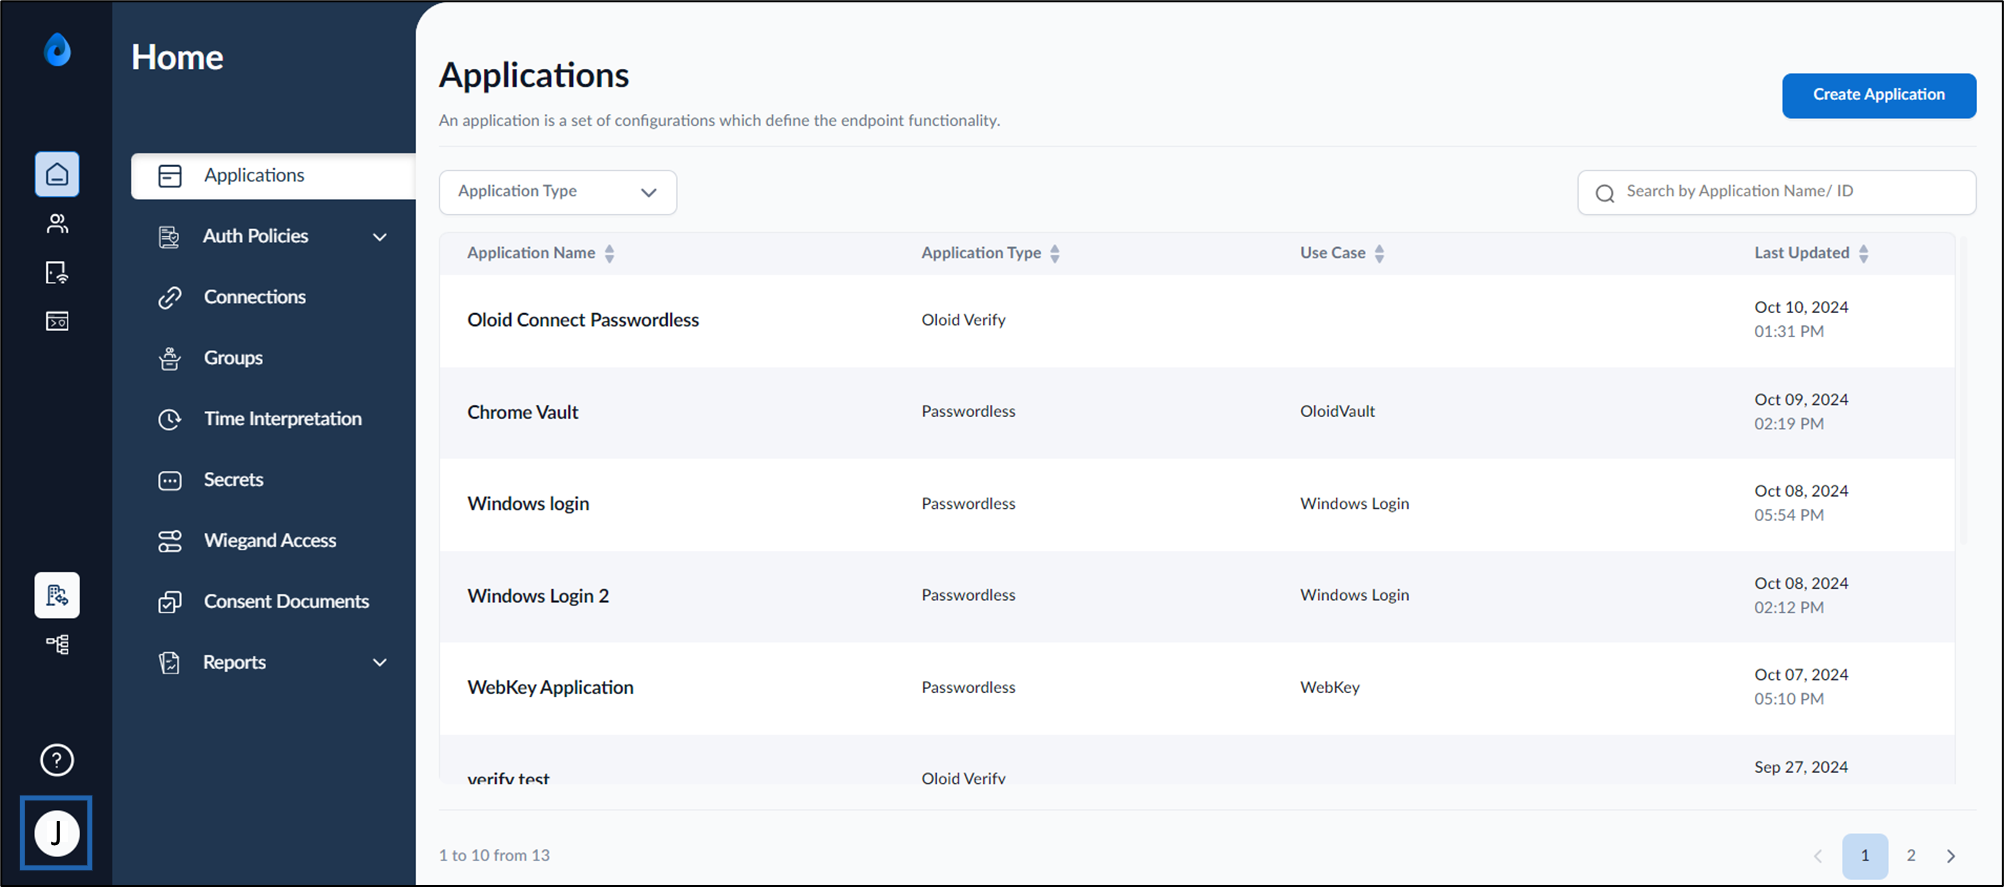Image resolution: width=2004 pixels, height=887 pixels.
Task: Select the highlighted building rail icon
Action: (x=57, y=595)
